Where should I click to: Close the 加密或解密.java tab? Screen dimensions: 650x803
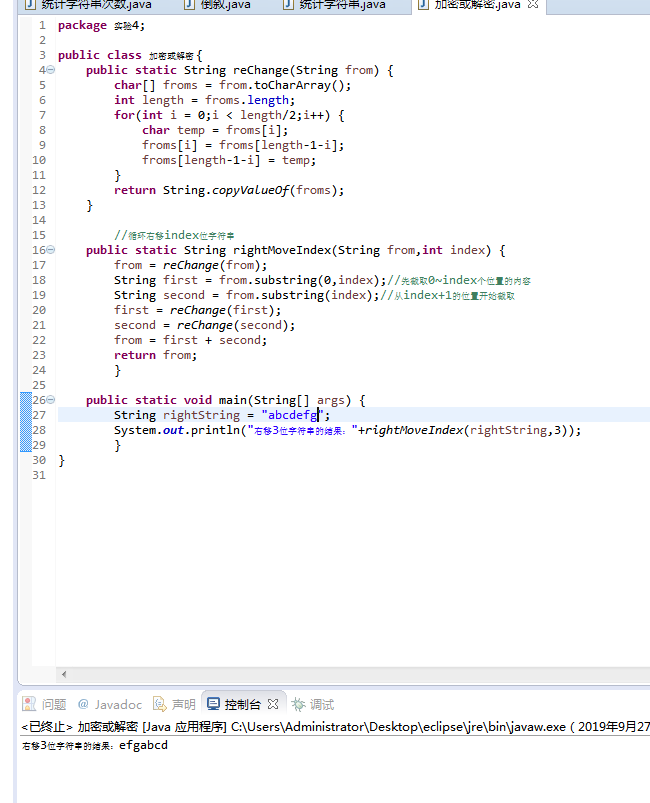click(x=533, y=5)
